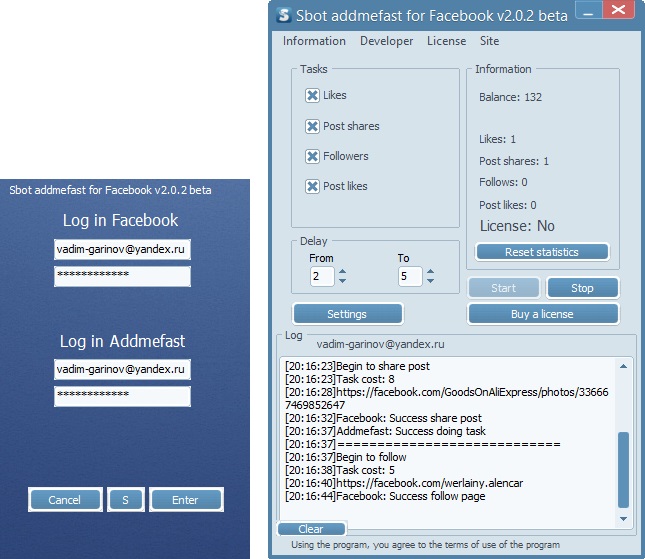Increase the Delay From value with up arrow
The image size is (645, 559).
[342, 271]
